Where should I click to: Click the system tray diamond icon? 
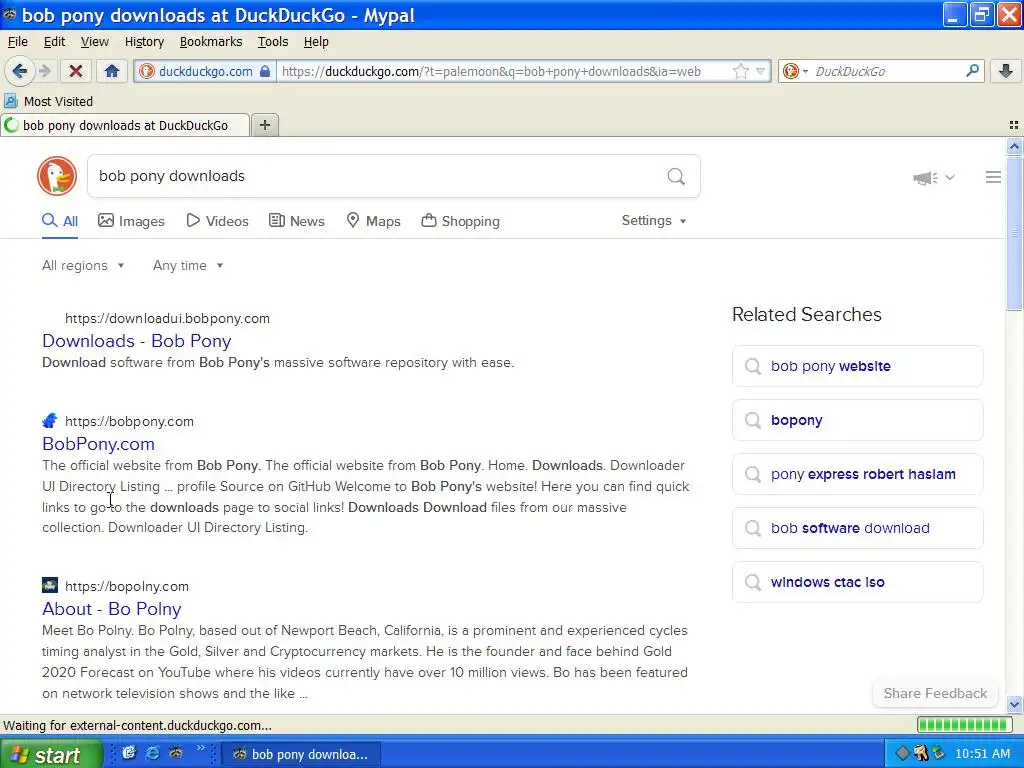pyautogui.click(x=902, y=754)
